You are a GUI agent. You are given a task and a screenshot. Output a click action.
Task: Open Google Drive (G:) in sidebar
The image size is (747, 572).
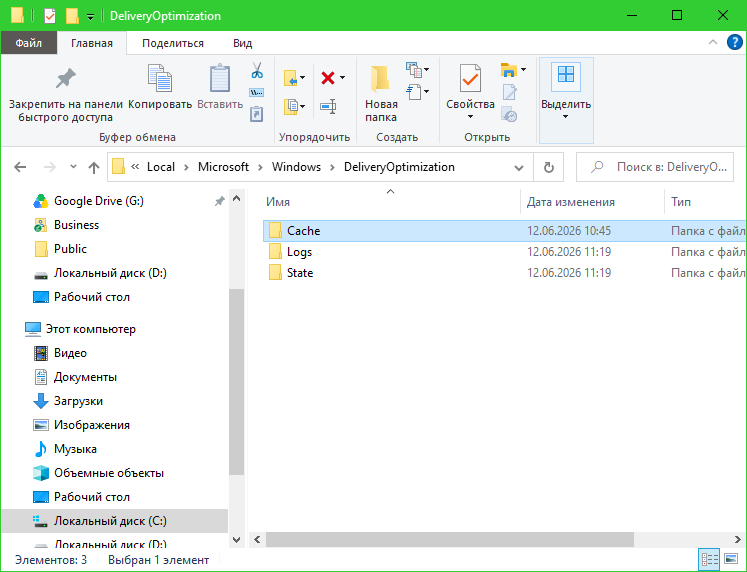click(99, 201)
